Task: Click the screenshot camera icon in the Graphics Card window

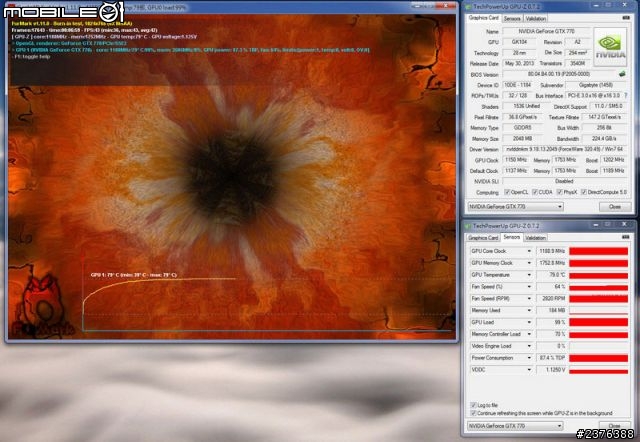Action: click(x=626, y=18)
